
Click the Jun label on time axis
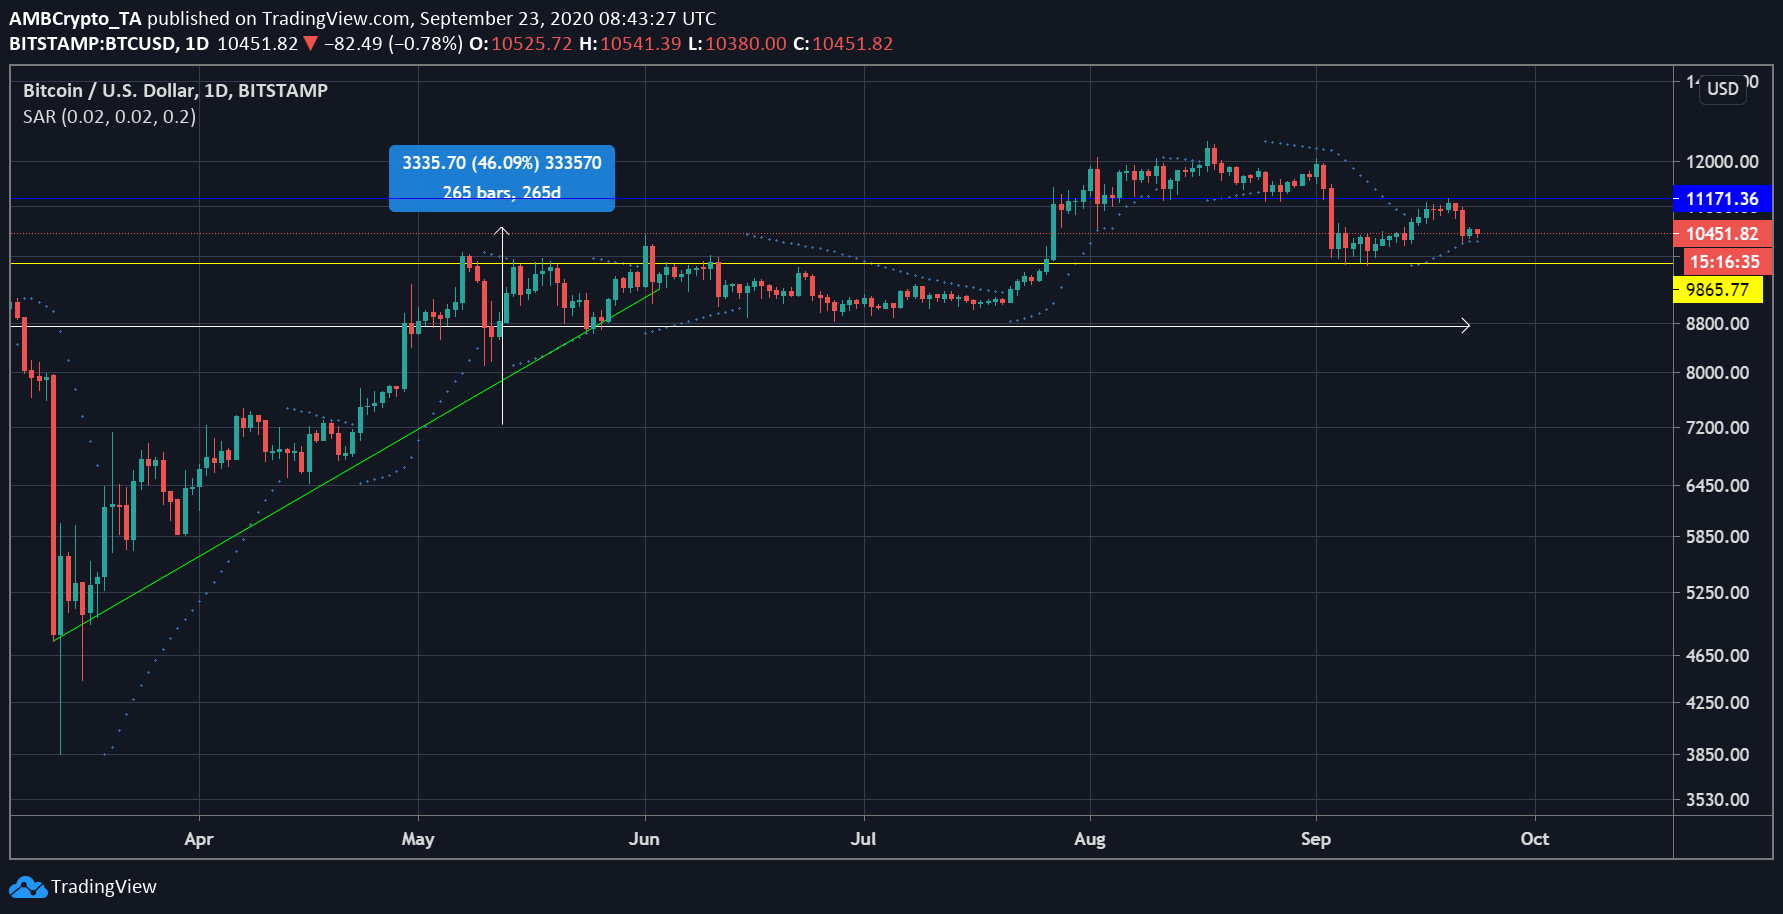[x=644, y=839]
